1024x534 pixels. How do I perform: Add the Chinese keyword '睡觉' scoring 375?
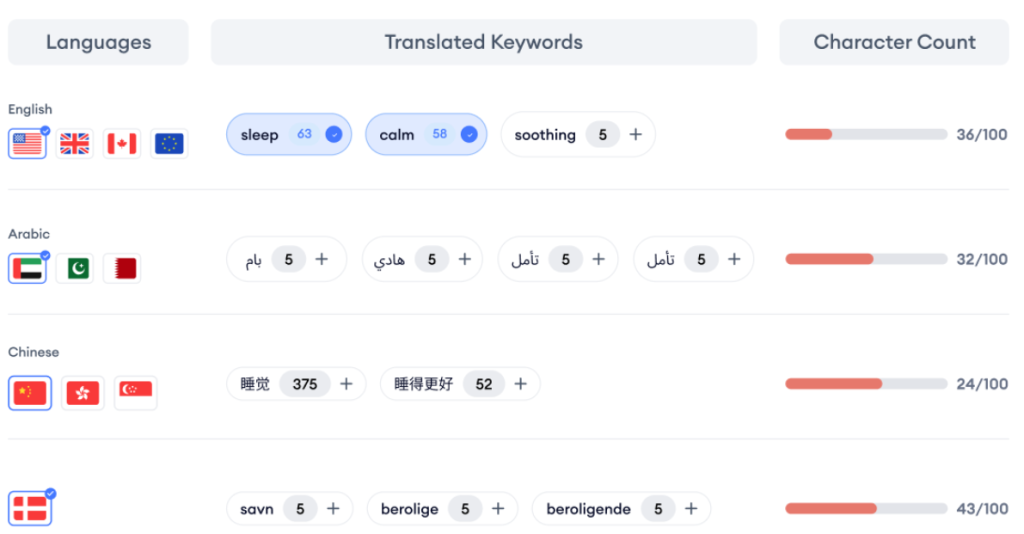pyautogui.click(x=346, y=384)
